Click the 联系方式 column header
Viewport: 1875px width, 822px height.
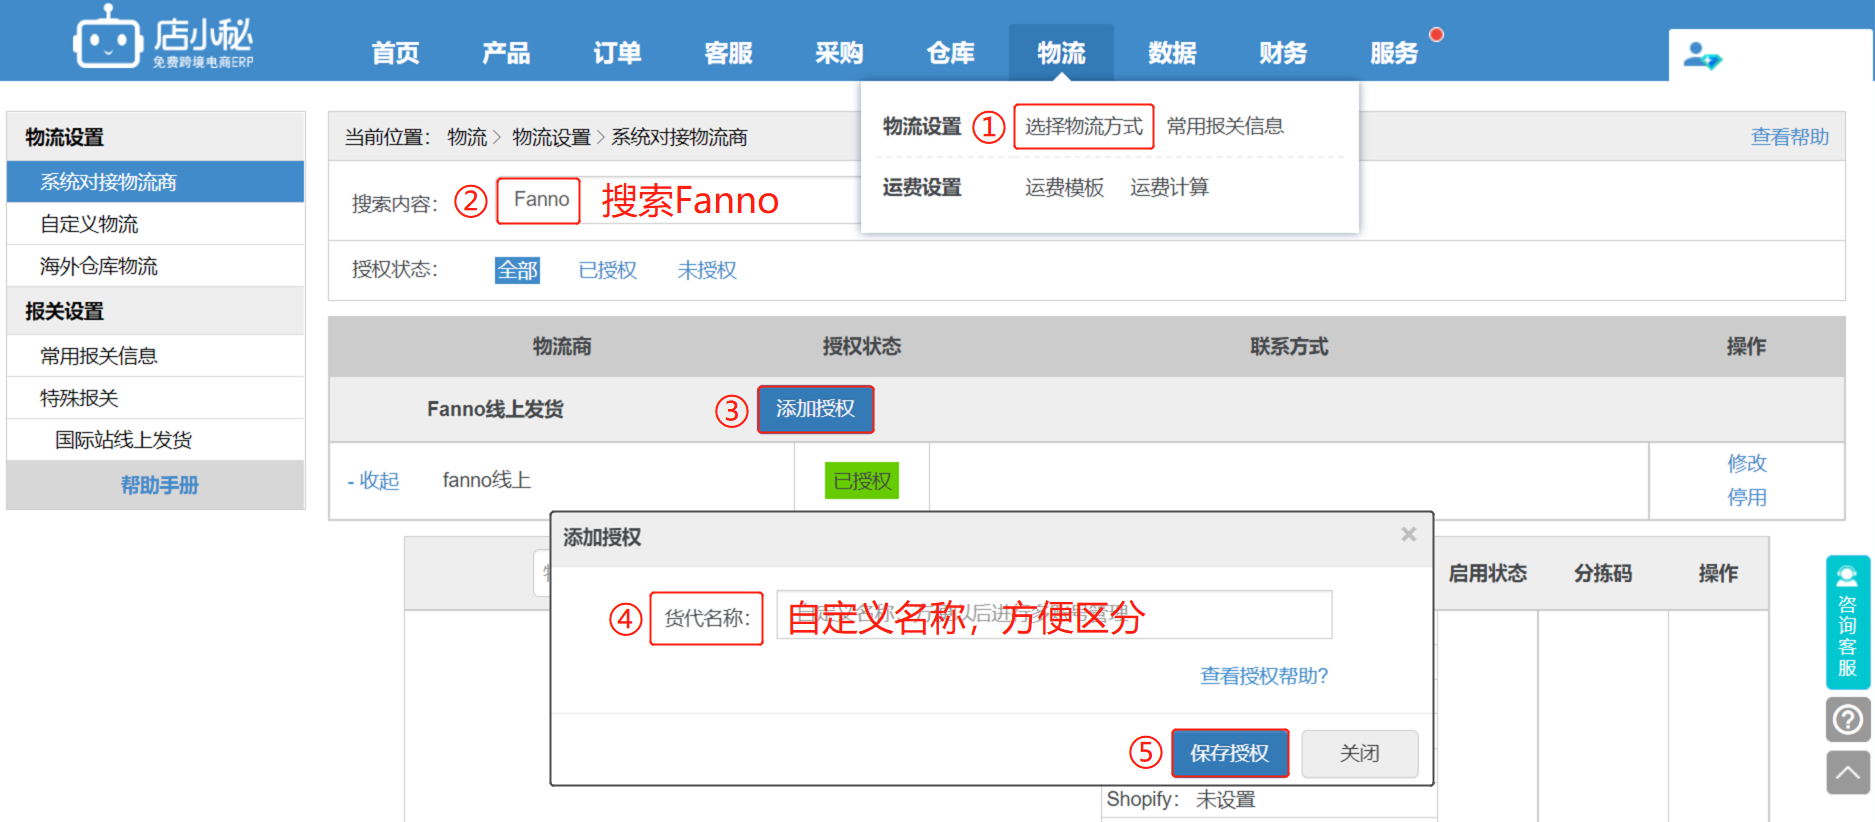(1289, 347)
